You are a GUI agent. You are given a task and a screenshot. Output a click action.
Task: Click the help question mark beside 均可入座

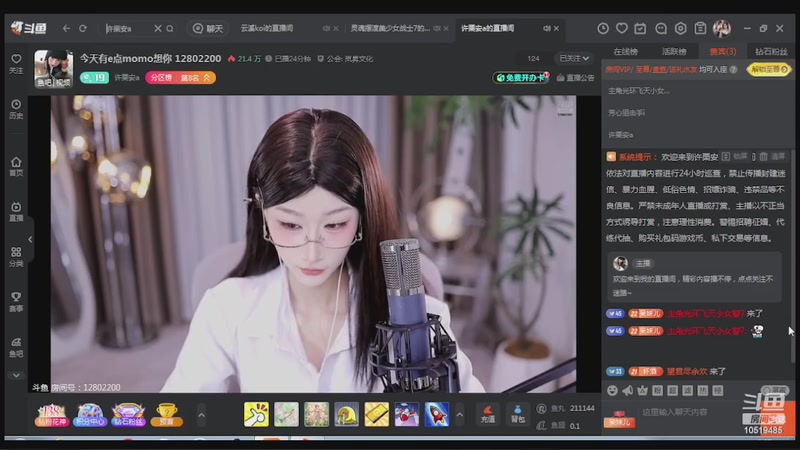733,69
